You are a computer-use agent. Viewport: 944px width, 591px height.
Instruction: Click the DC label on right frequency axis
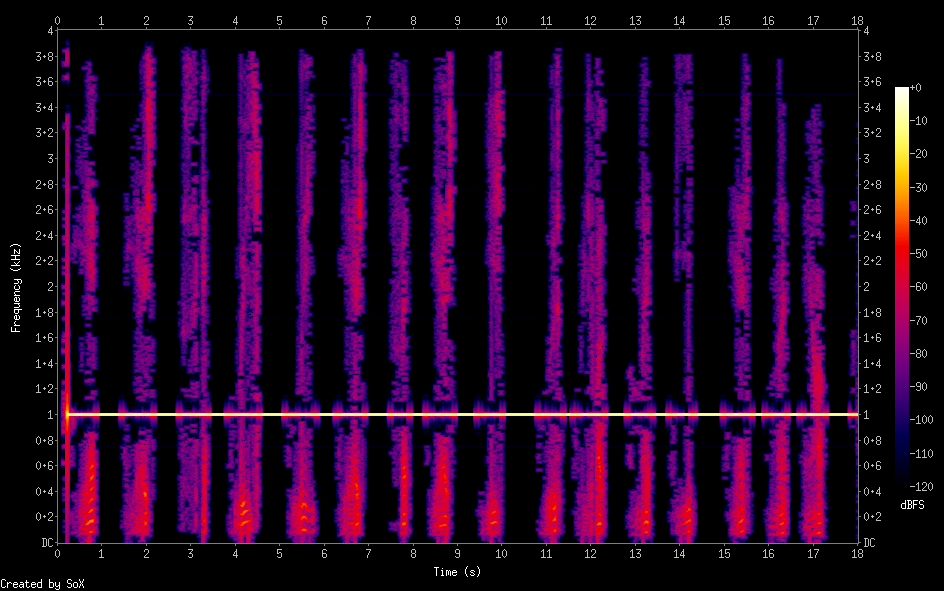coord(869,543)
